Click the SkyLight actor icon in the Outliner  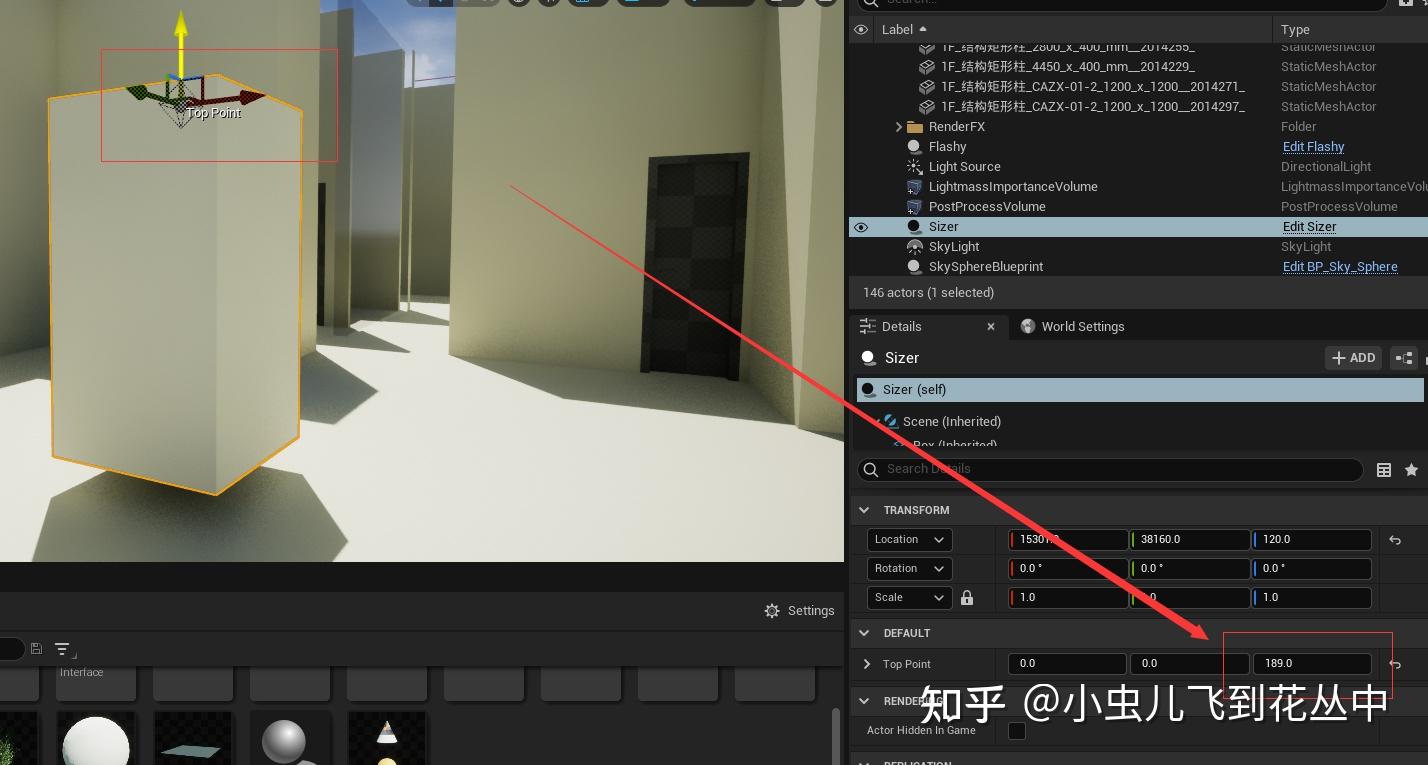click(x=913, y=246)
